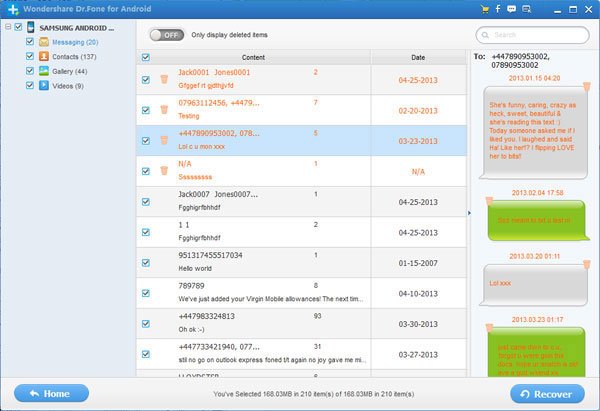Click the Messaging envelope icon in sidebar

click(43, 42)
